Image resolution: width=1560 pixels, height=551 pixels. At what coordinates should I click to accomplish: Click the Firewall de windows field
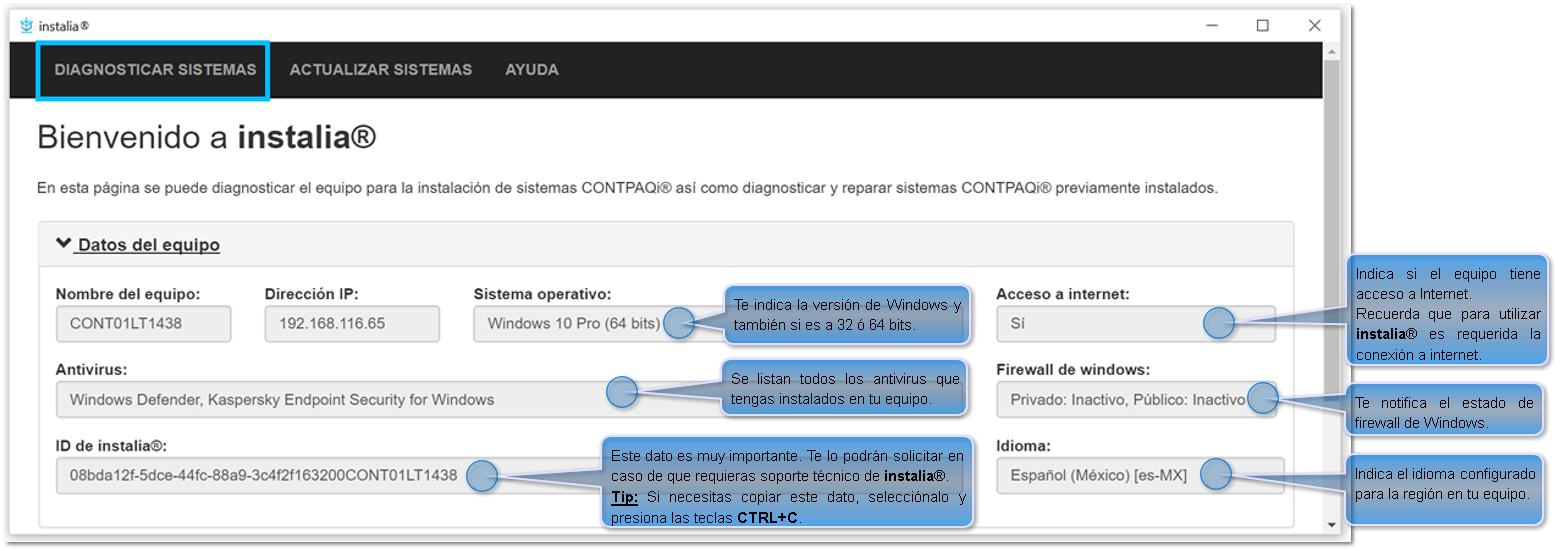1136,399
